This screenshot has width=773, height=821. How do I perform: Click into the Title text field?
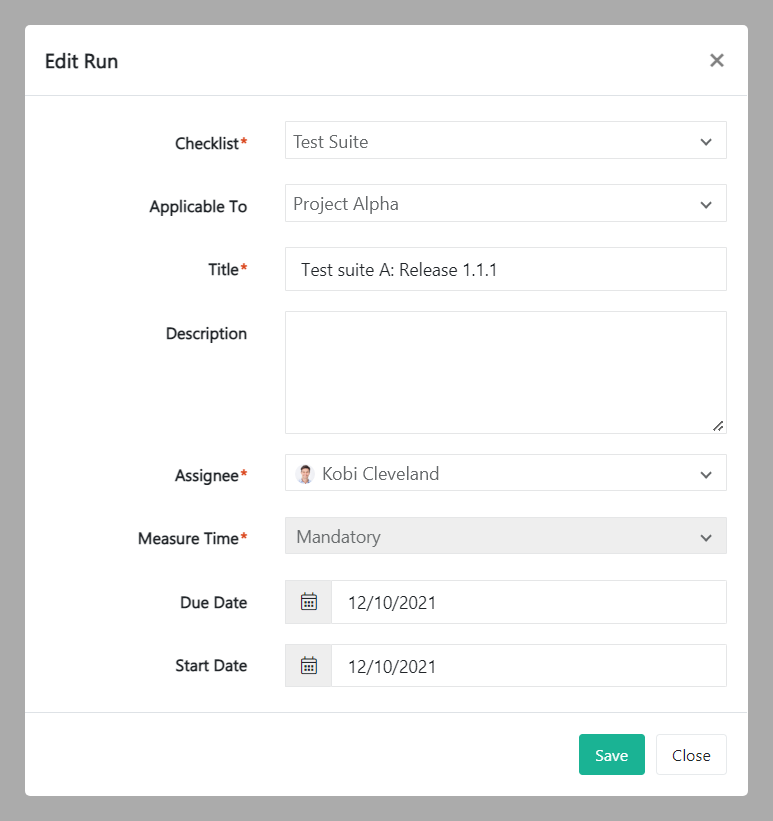505,270
